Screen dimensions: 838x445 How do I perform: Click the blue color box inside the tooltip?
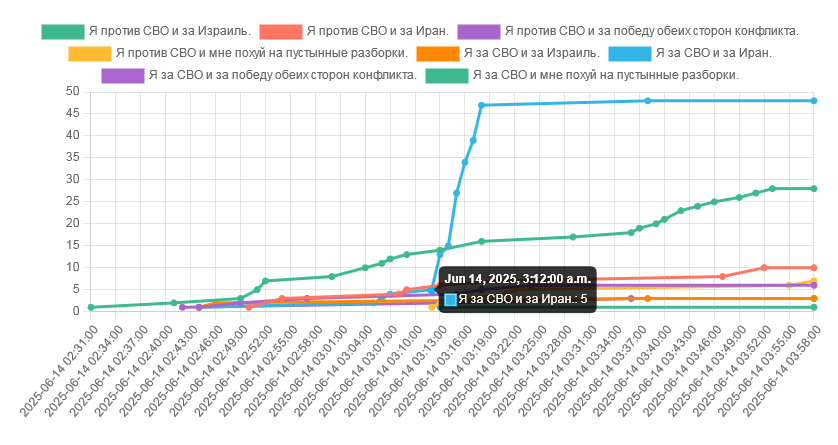pos(451,300)
